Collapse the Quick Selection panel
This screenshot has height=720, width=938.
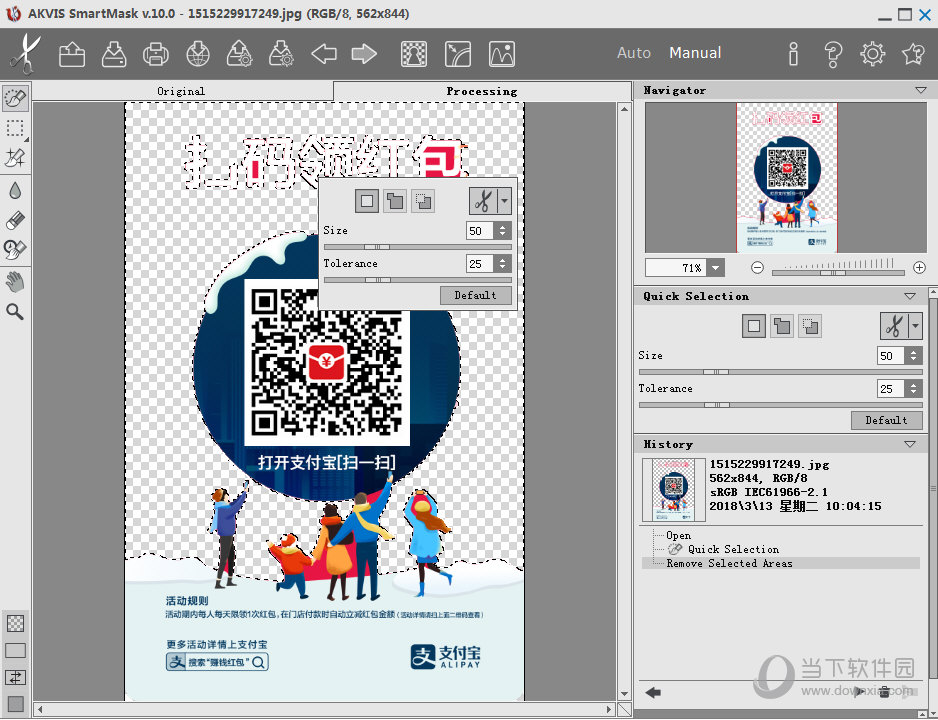910,296
